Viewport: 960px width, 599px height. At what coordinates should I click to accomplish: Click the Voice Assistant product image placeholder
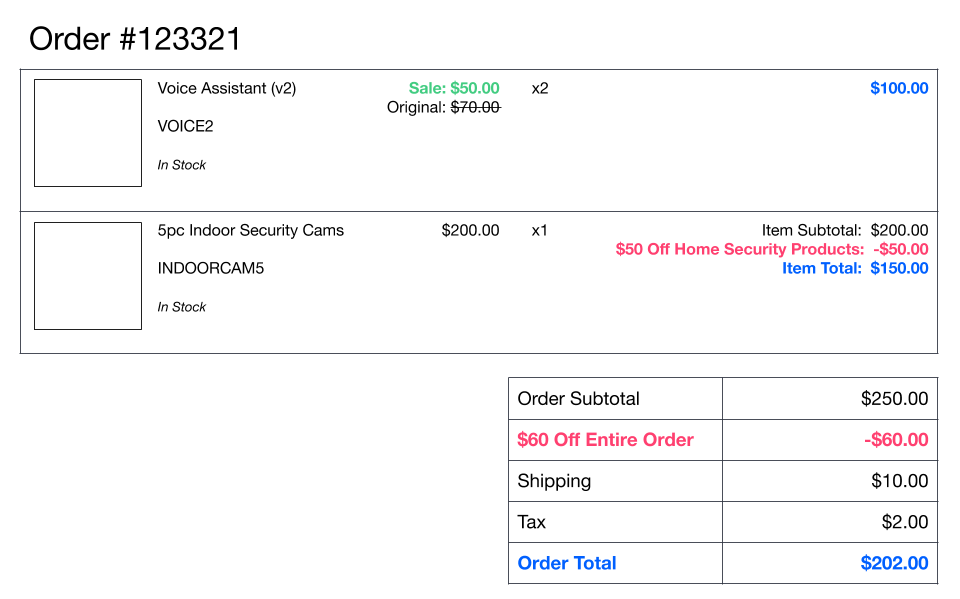click(88, 133)
